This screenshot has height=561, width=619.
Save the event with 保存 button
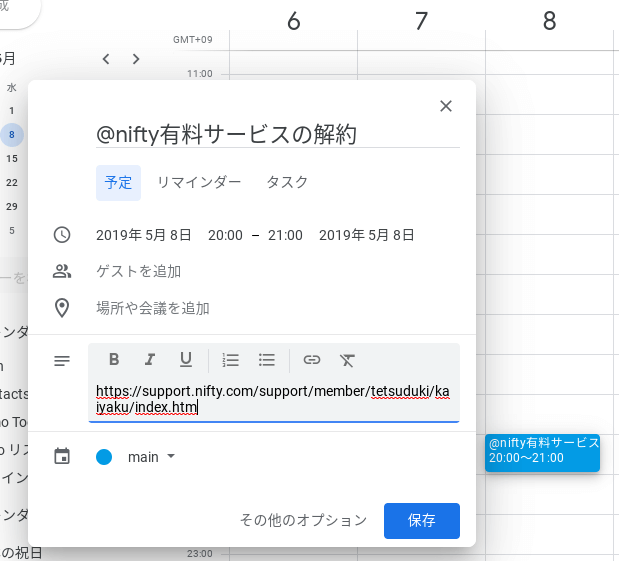422,521
